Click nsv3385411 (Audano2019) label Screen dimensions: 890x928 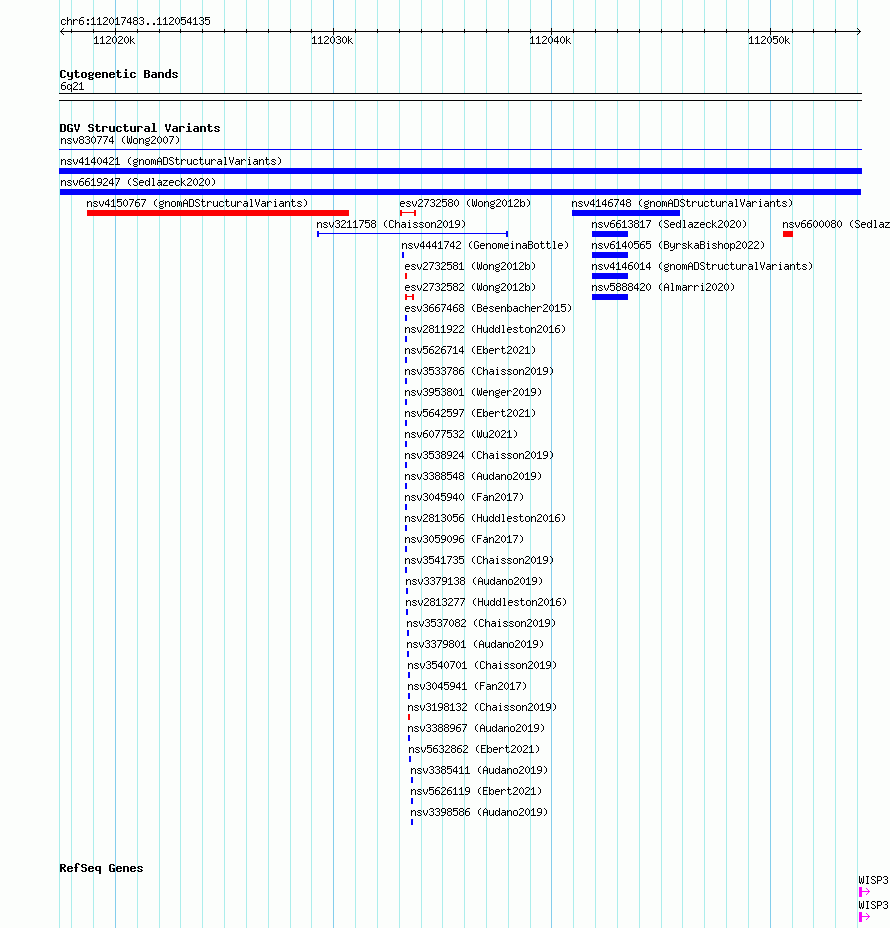tap(479, 771)
